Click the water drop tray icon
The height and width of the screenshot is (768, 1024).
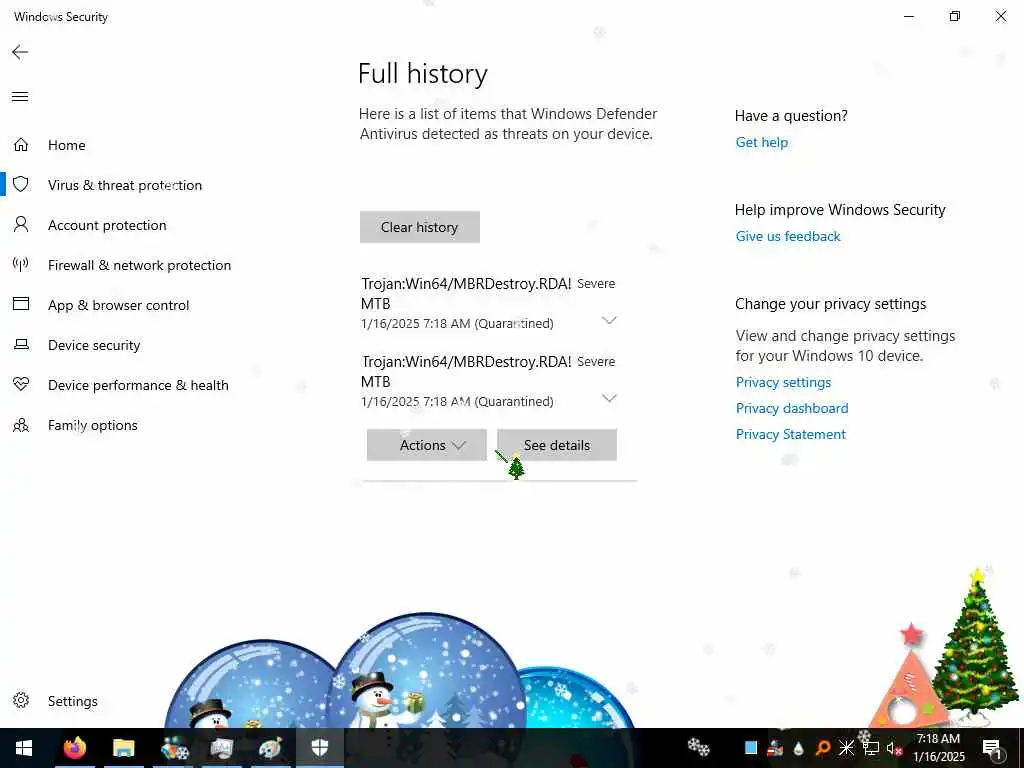point(799,748)
